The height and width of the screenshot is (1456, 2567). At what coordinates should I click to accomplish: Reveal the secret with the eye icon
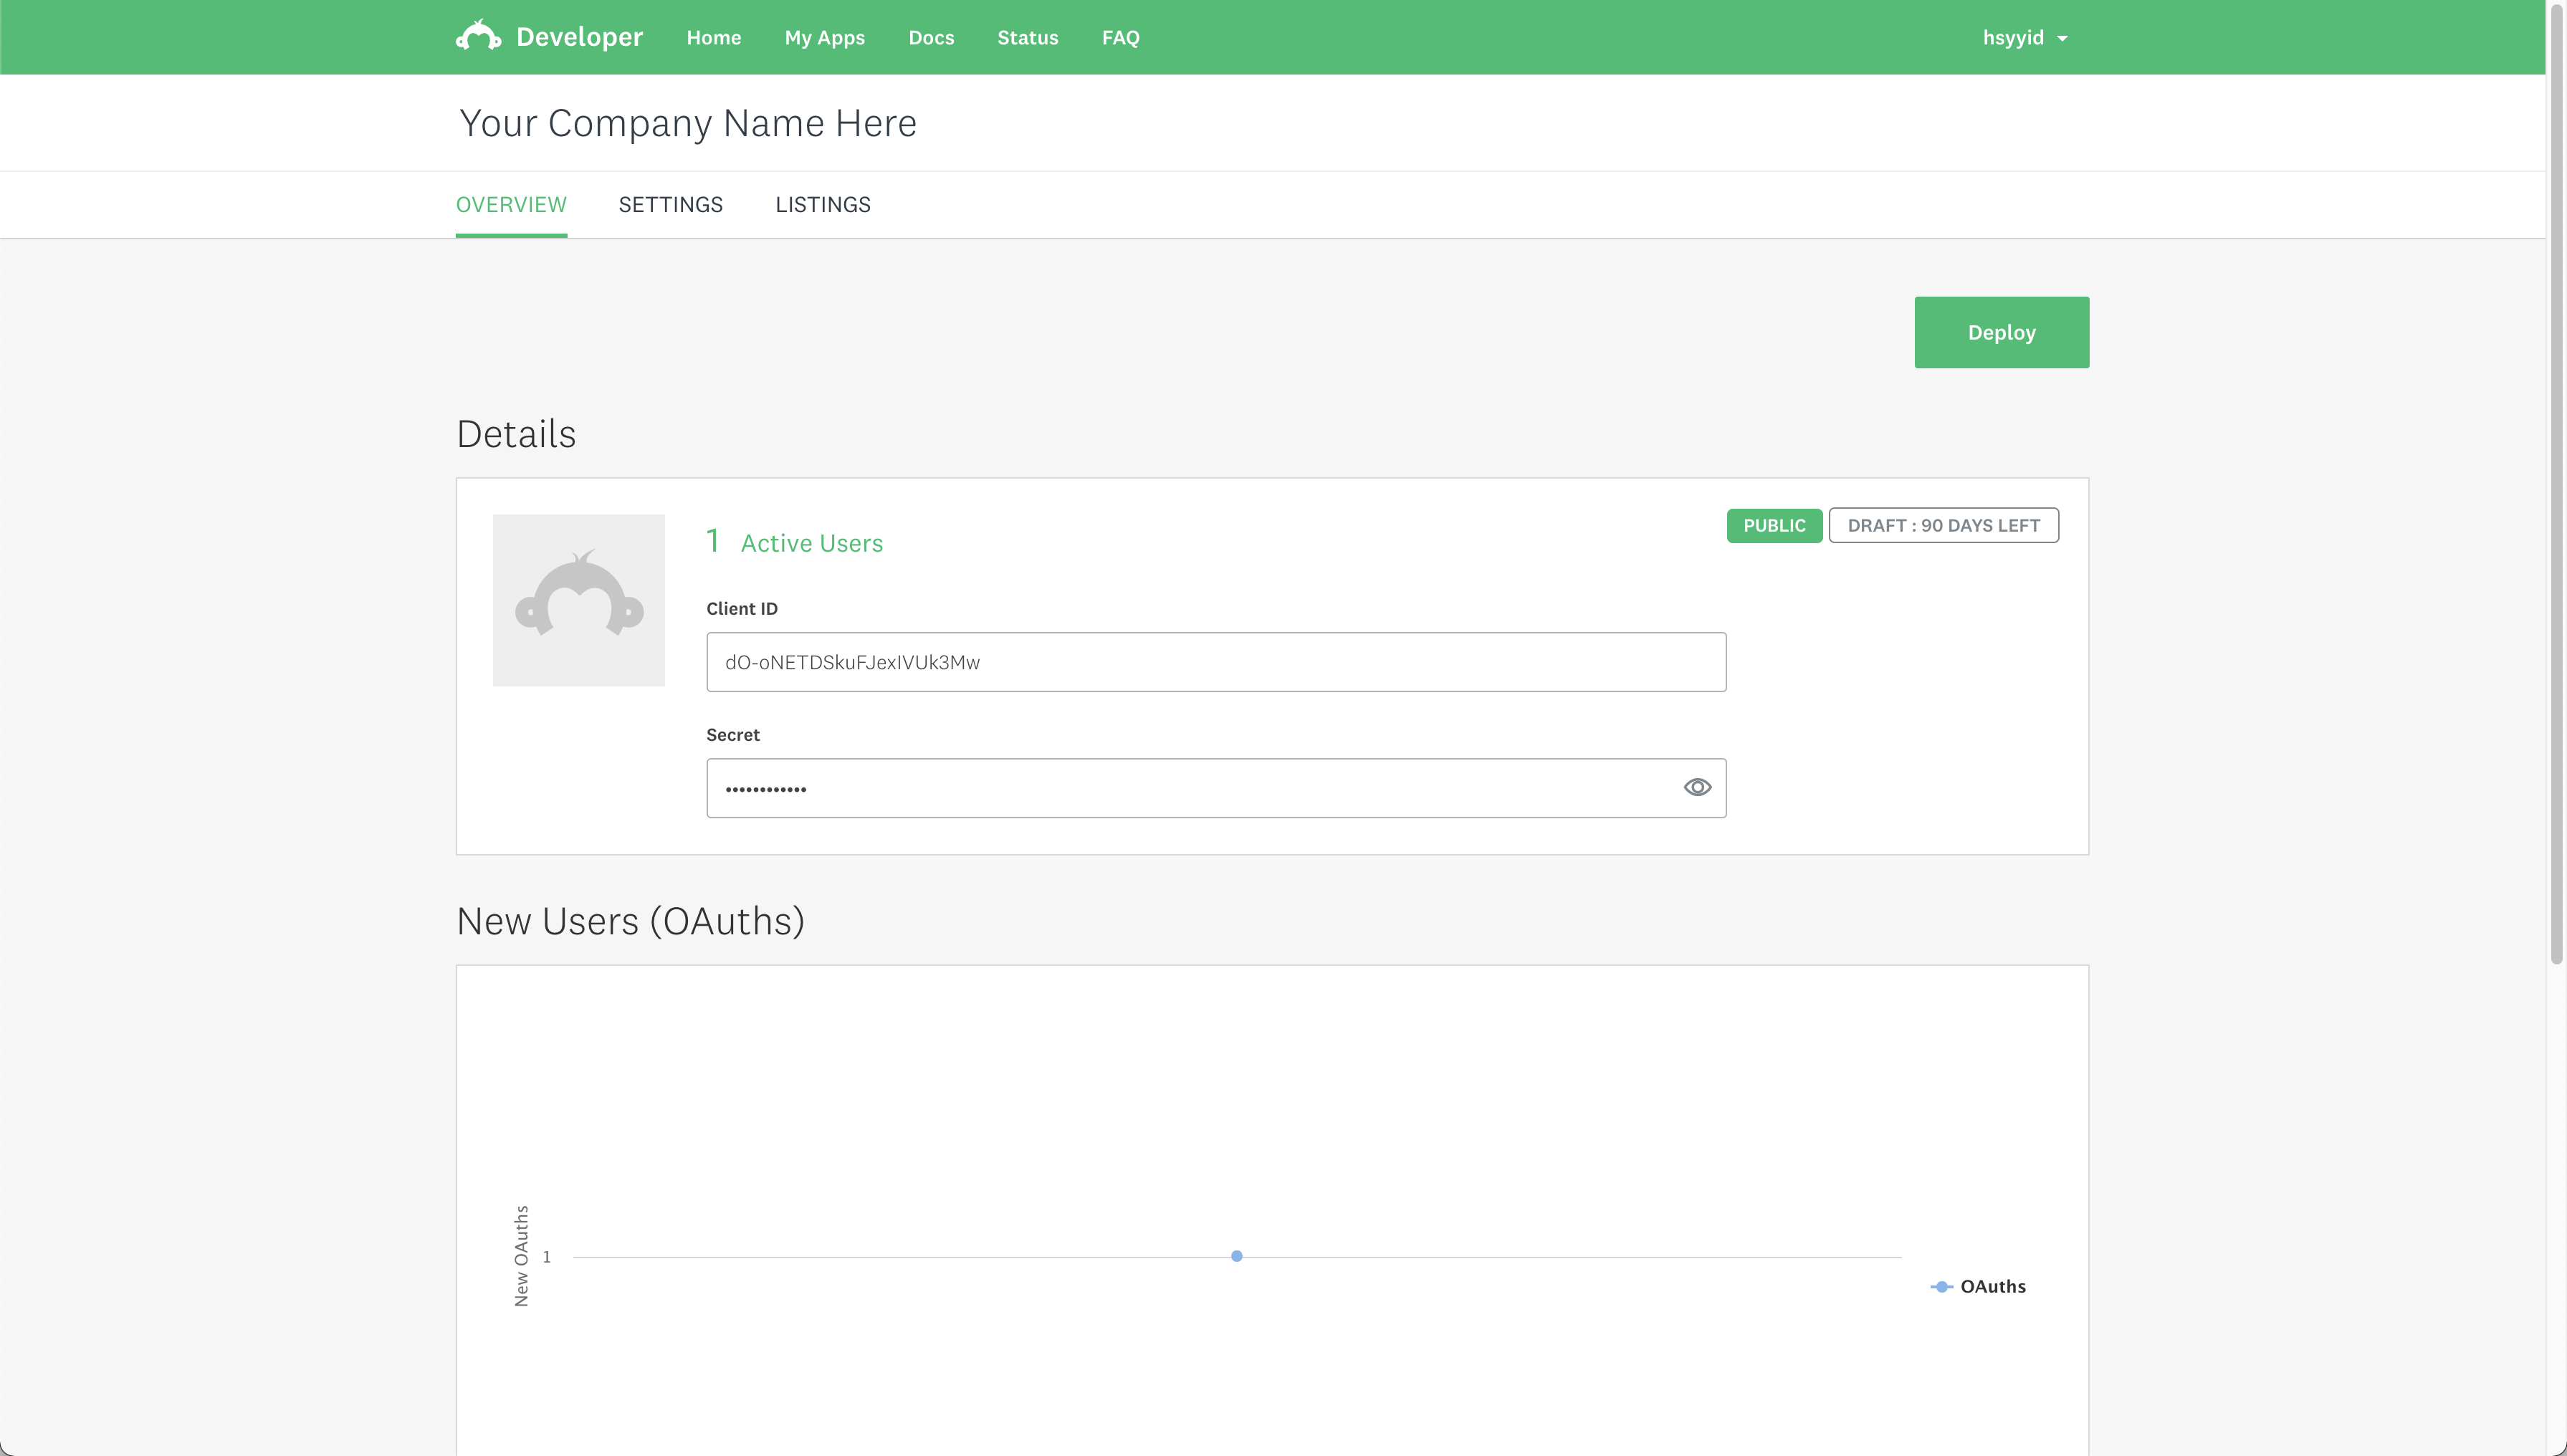coord(1697,788)
